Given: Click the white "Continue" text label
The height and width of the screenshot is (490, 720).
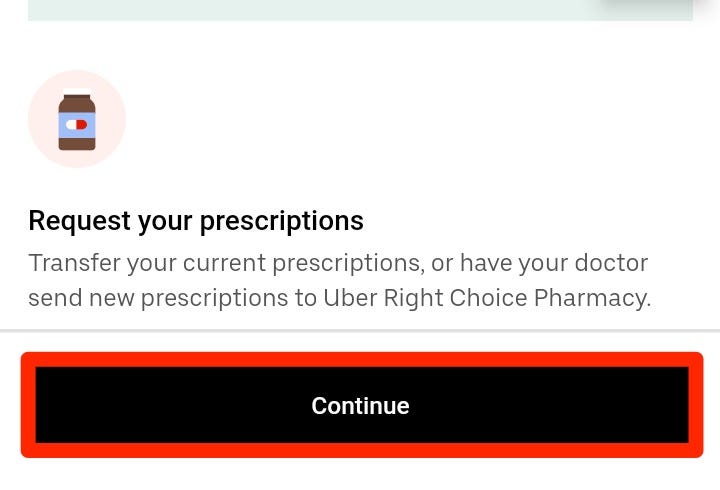Looking at the screenshot, I should coord(360,406).
